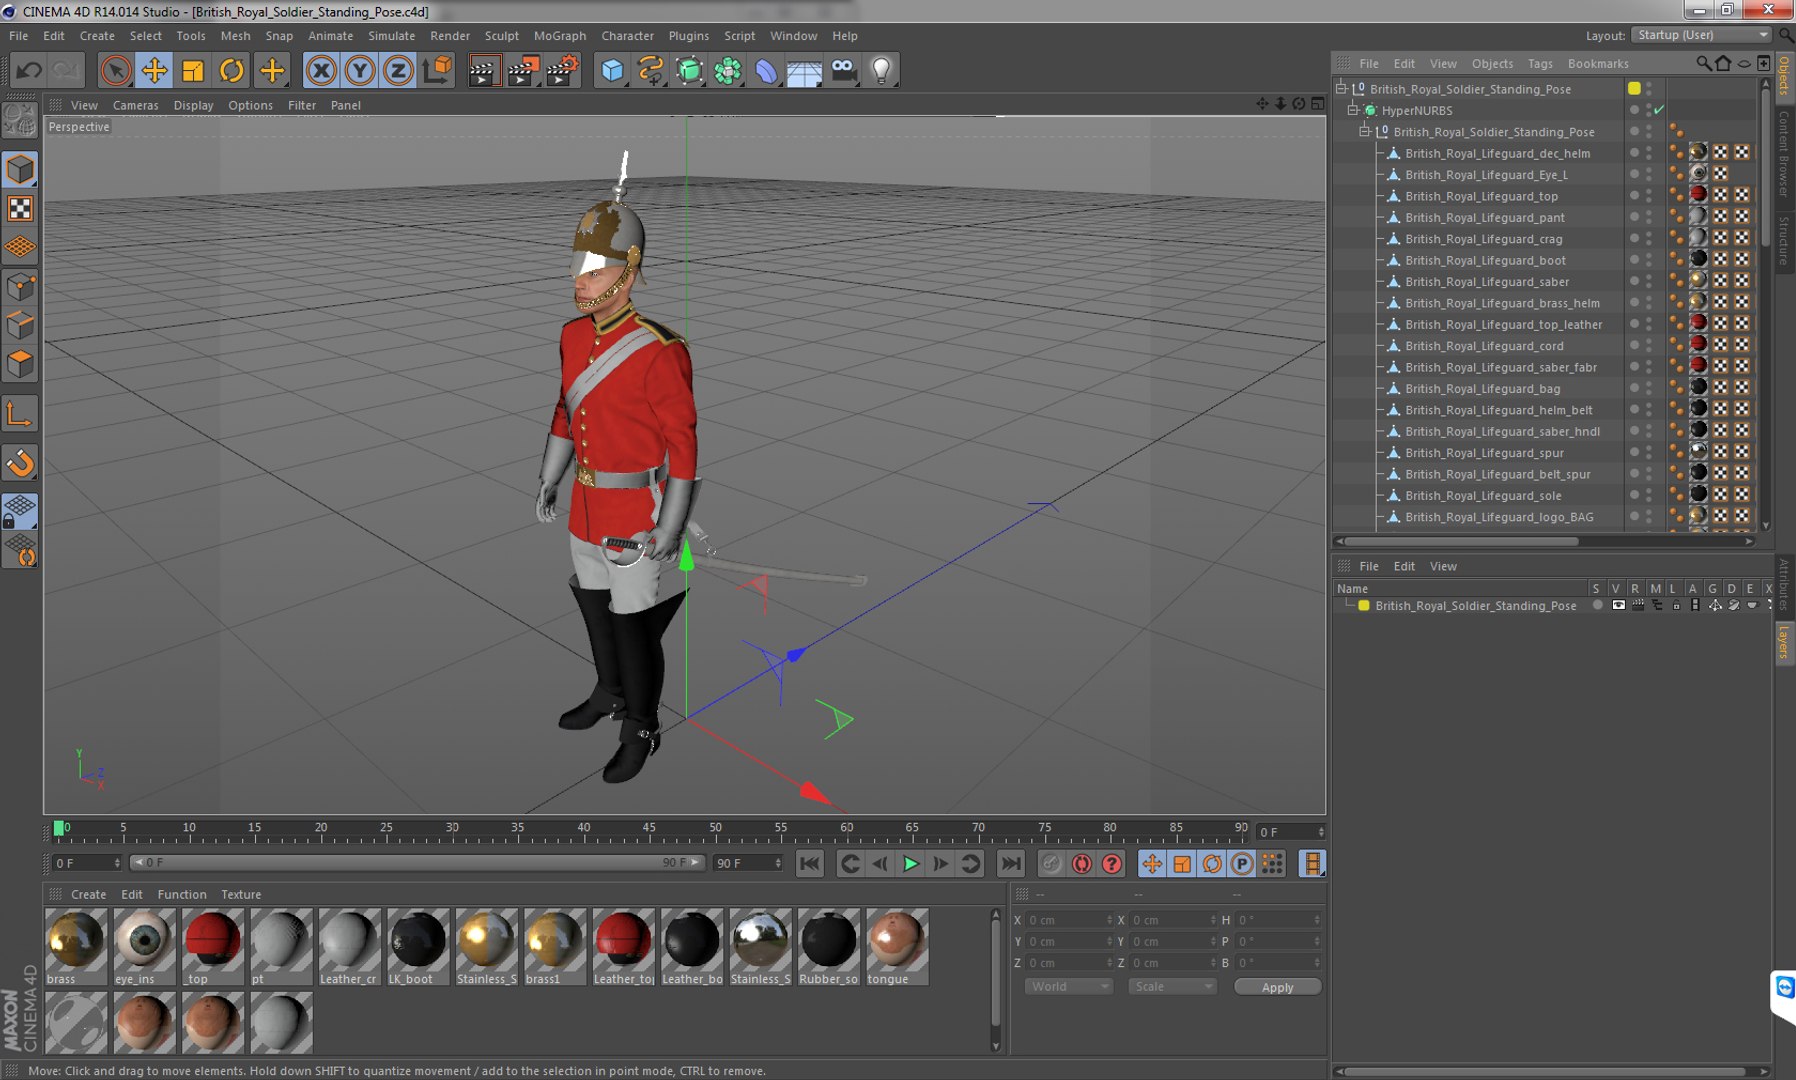Select the eye_ins material swatch

144,946
